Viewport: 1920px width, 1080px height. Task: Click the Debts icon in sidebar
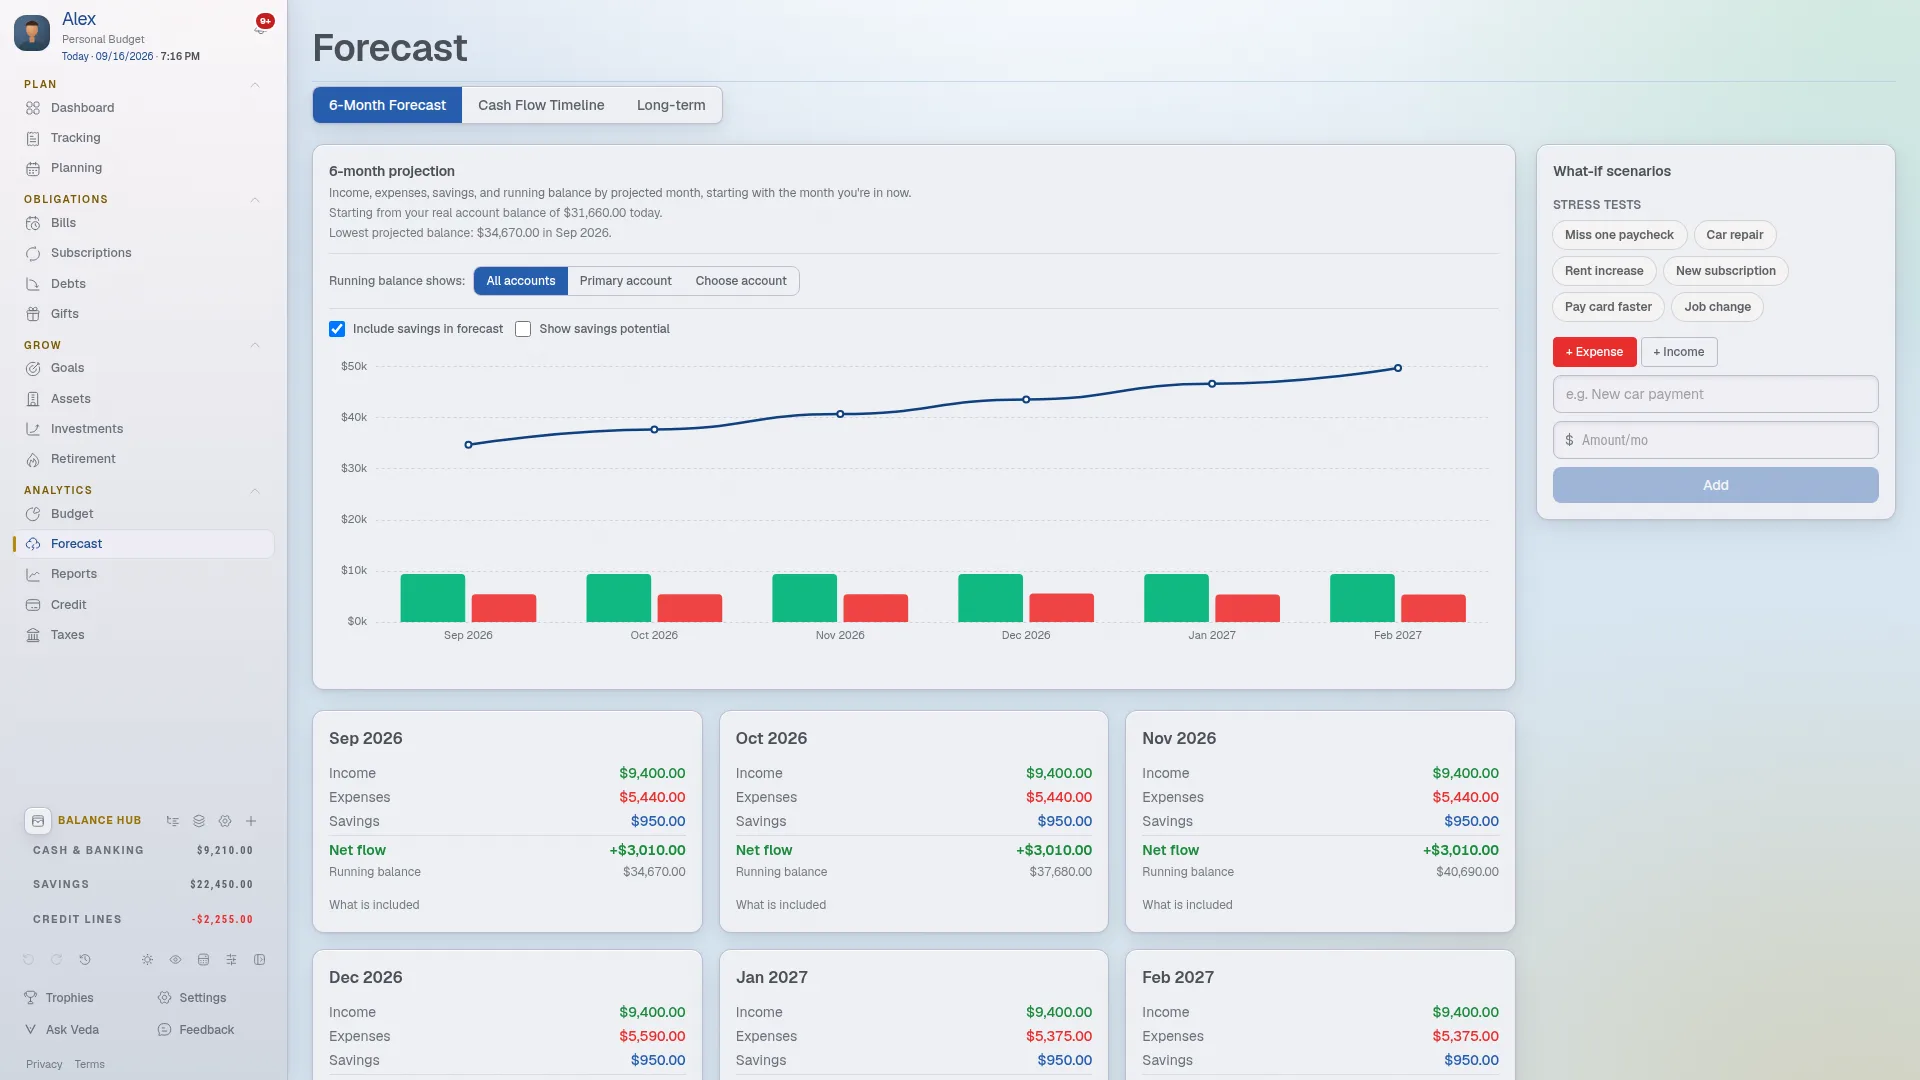point(33,284)
